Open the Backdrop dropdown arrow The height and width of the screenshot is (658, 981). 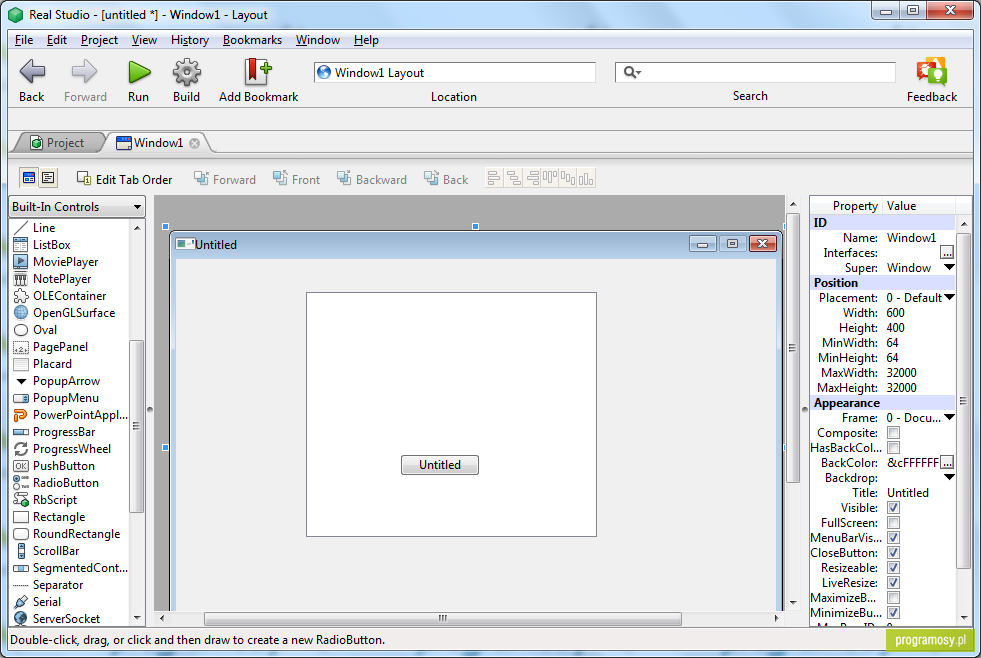(948, 478)
